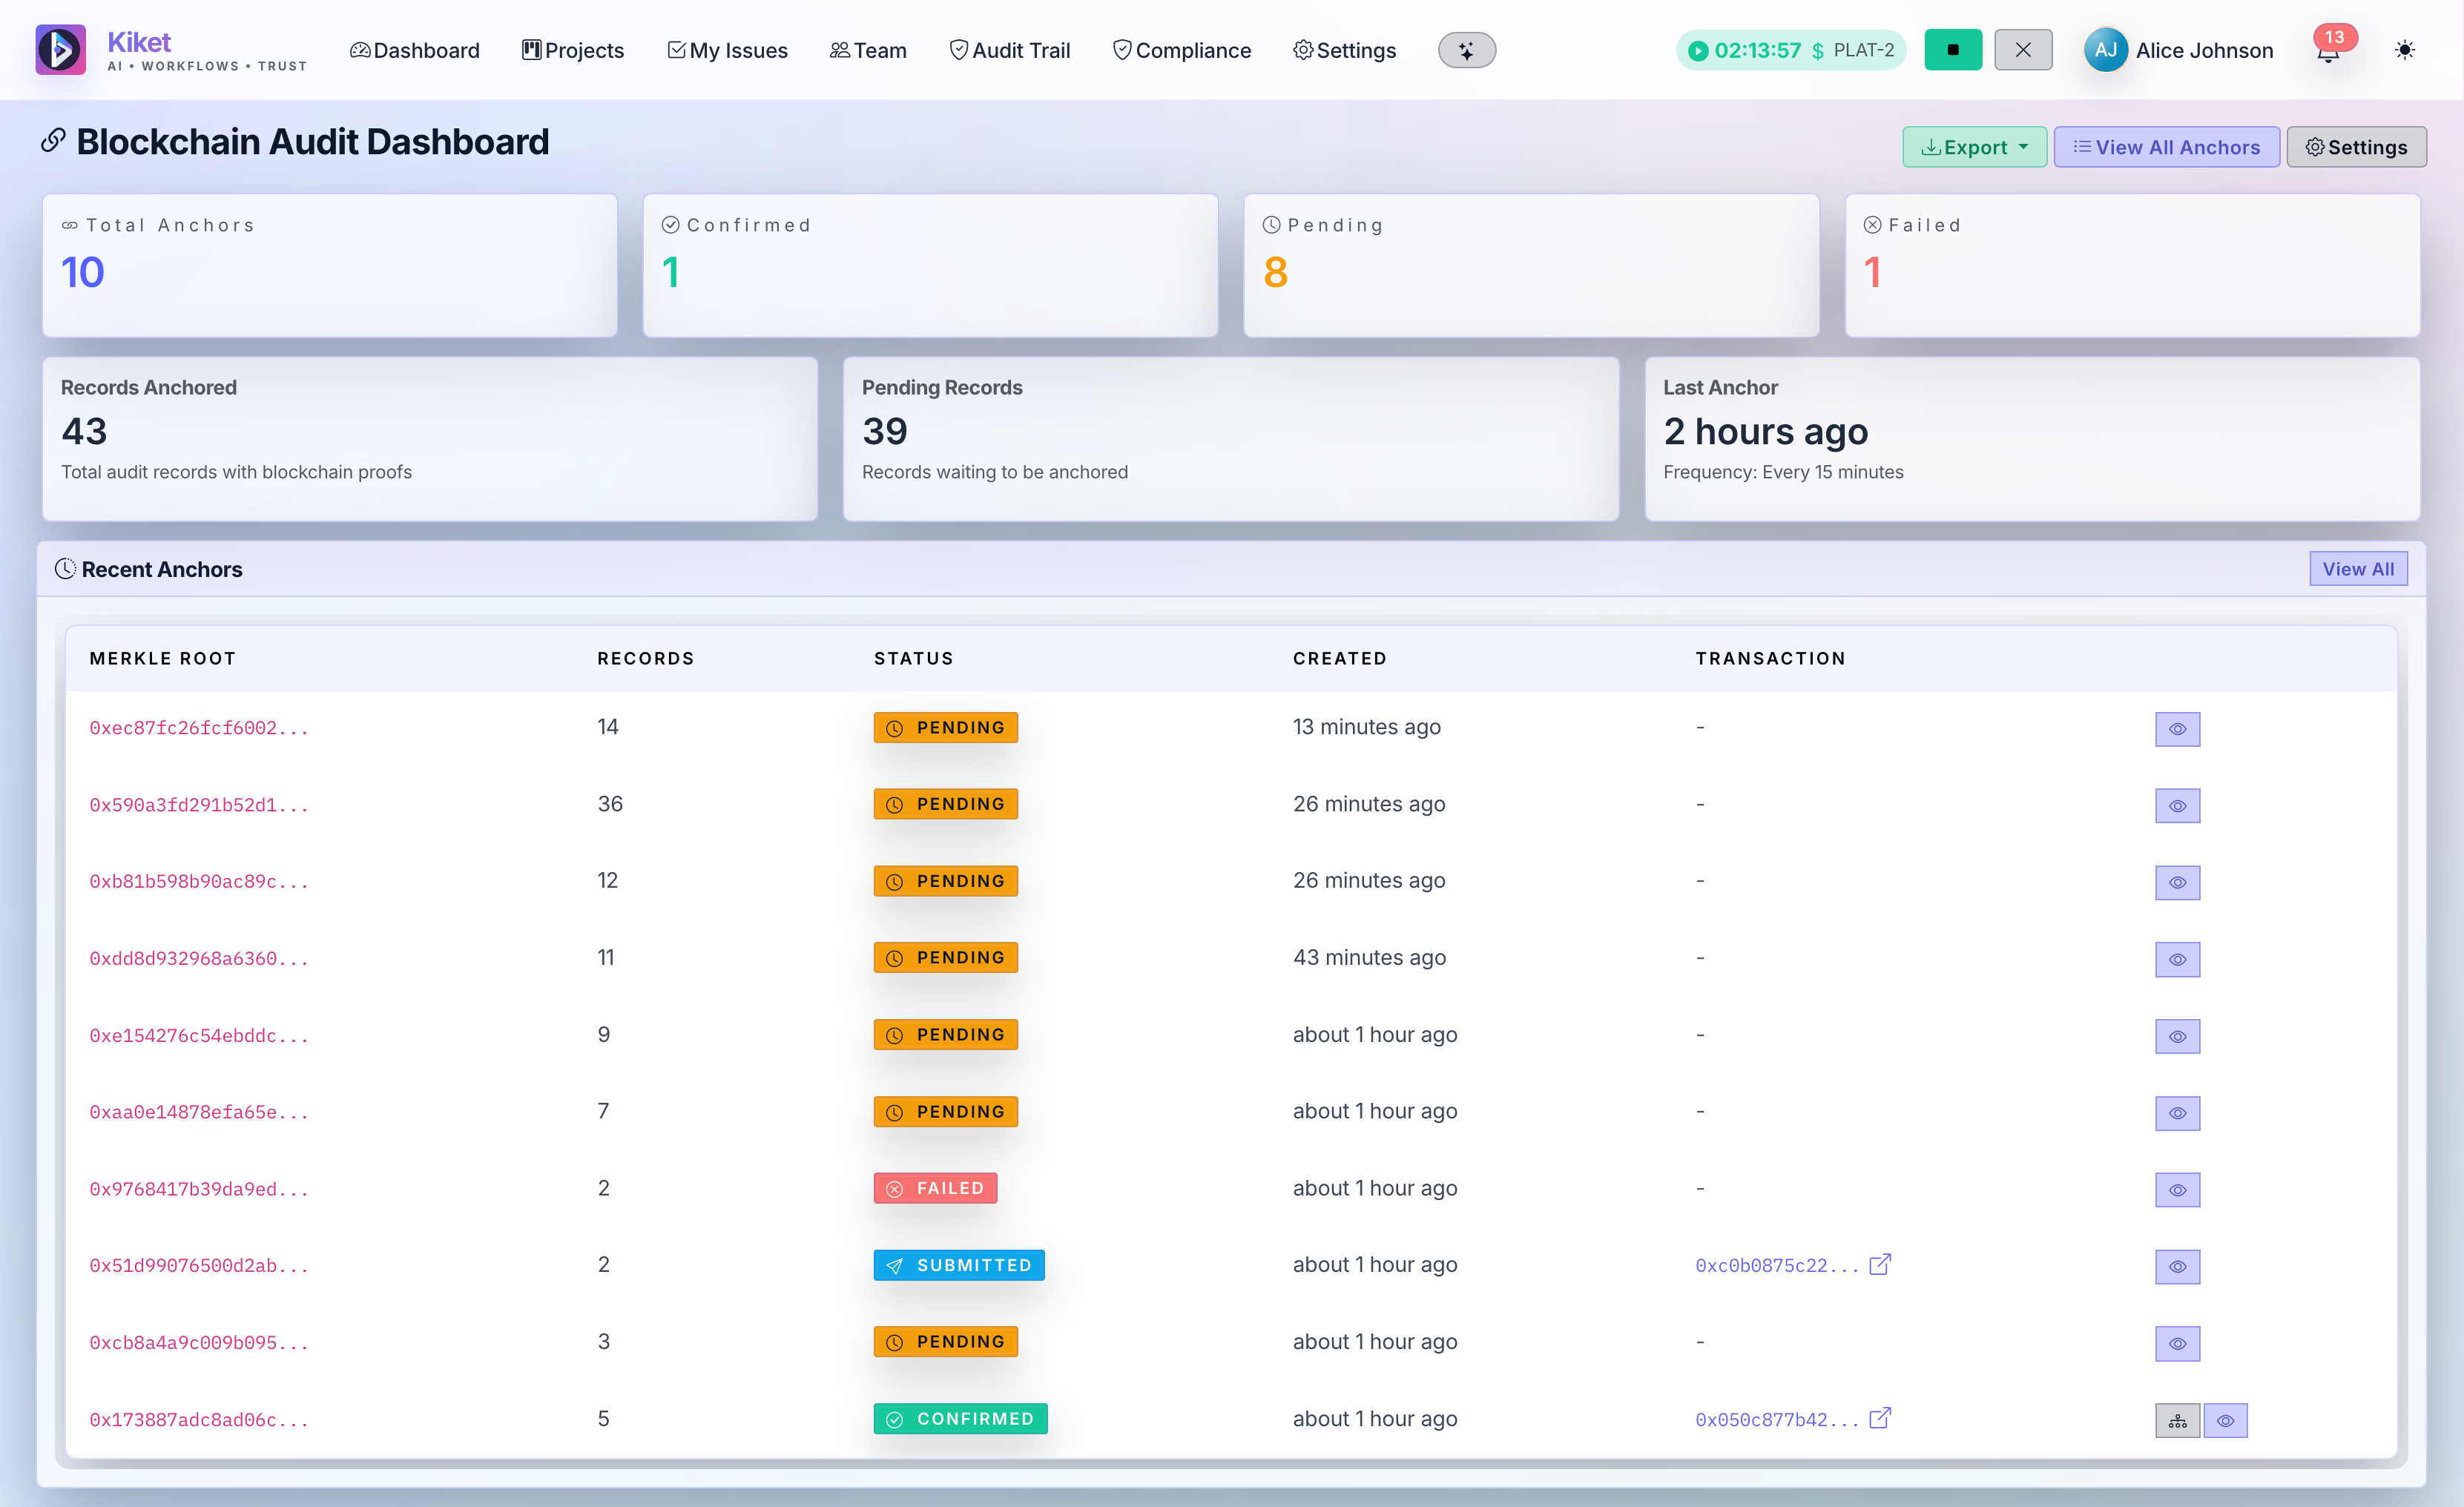Open external link for 0x050c877b42 transaction
The image size is (2464, 1507).
point(1880,1419)
